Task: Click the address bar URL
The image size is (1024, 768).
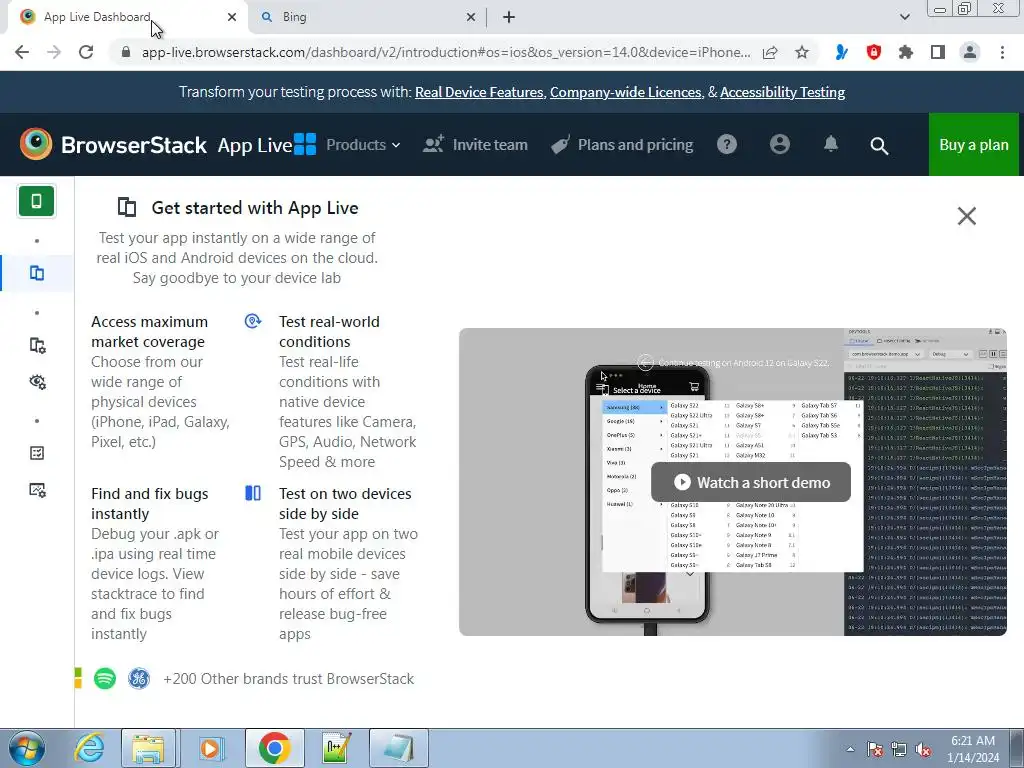Action: click(445, 52)
